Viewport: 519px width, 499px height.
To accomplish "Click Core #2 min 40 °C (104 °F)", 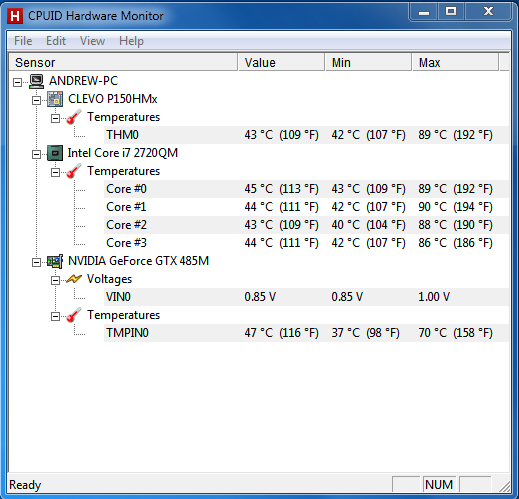I will [368, 225].
